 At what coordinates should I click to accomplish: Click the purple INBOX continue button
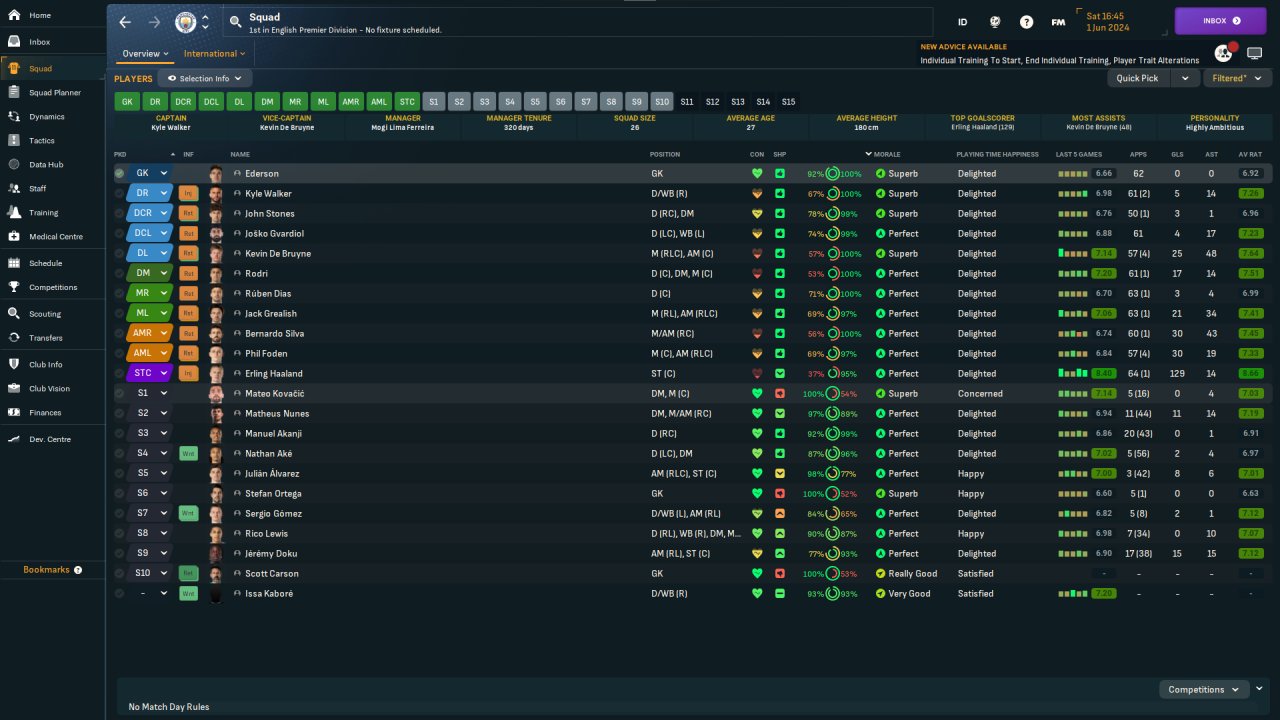pos(1220,21)
